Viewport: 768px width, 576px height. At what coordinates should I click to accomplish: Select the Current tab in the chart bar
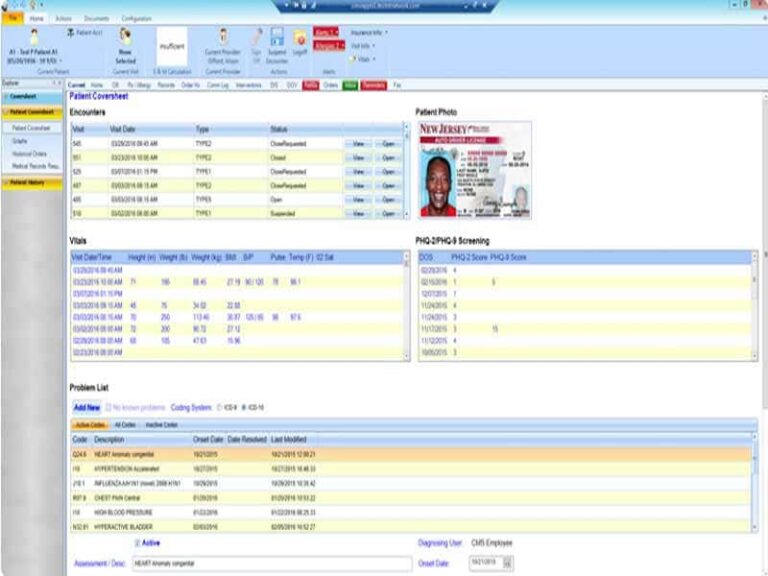76,85
